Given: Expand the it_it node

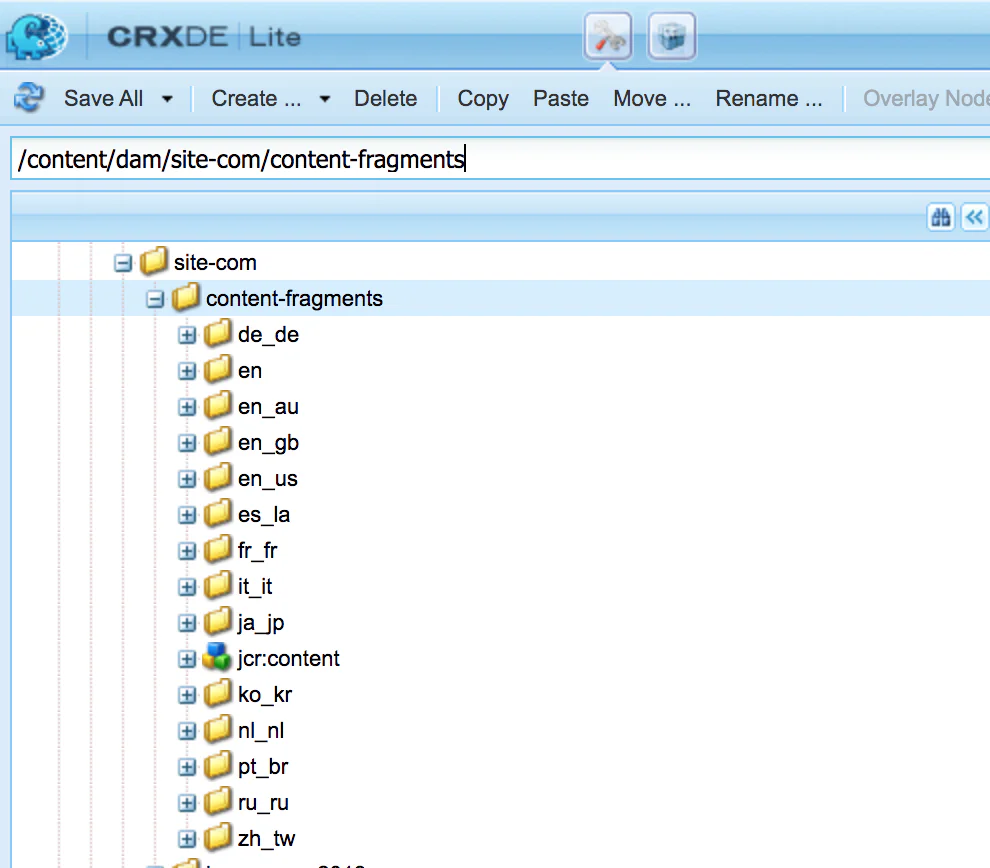Looking at the screenshot, I should (187, 587).
